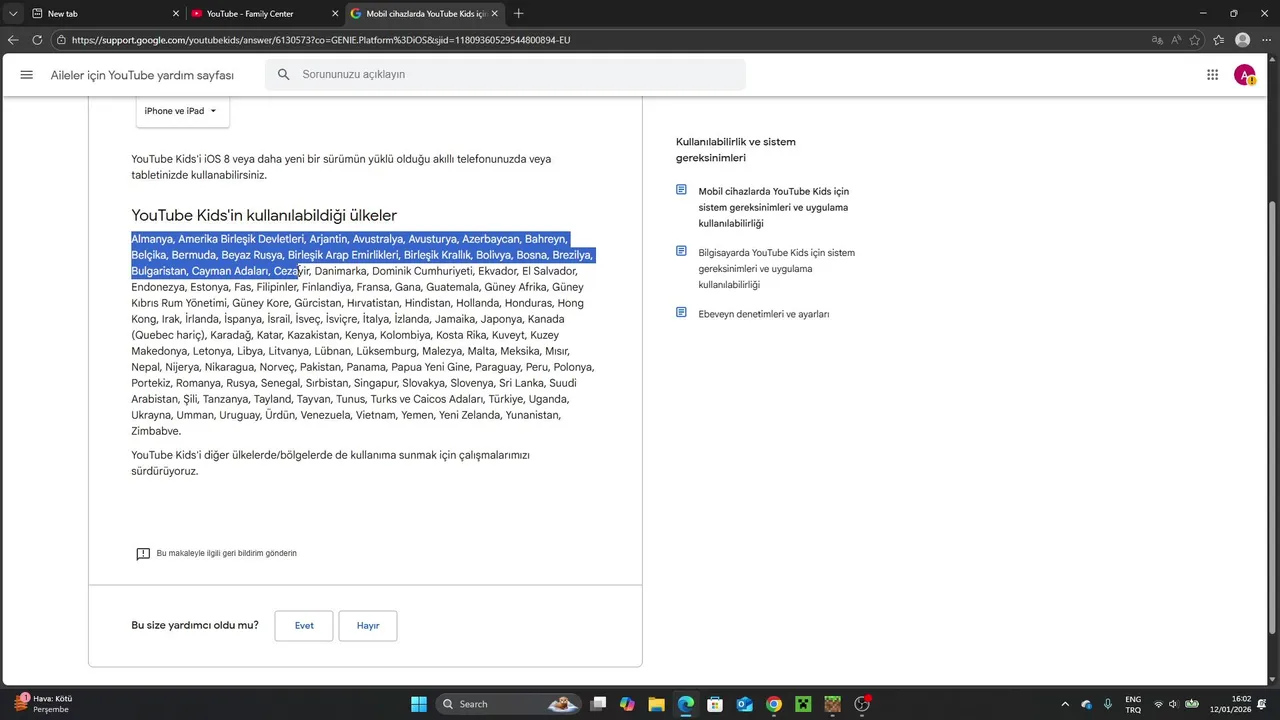The image size is (1280, 720).
Task: Click the OneDrive cloud tray icon
Action: pos(1087,704)
